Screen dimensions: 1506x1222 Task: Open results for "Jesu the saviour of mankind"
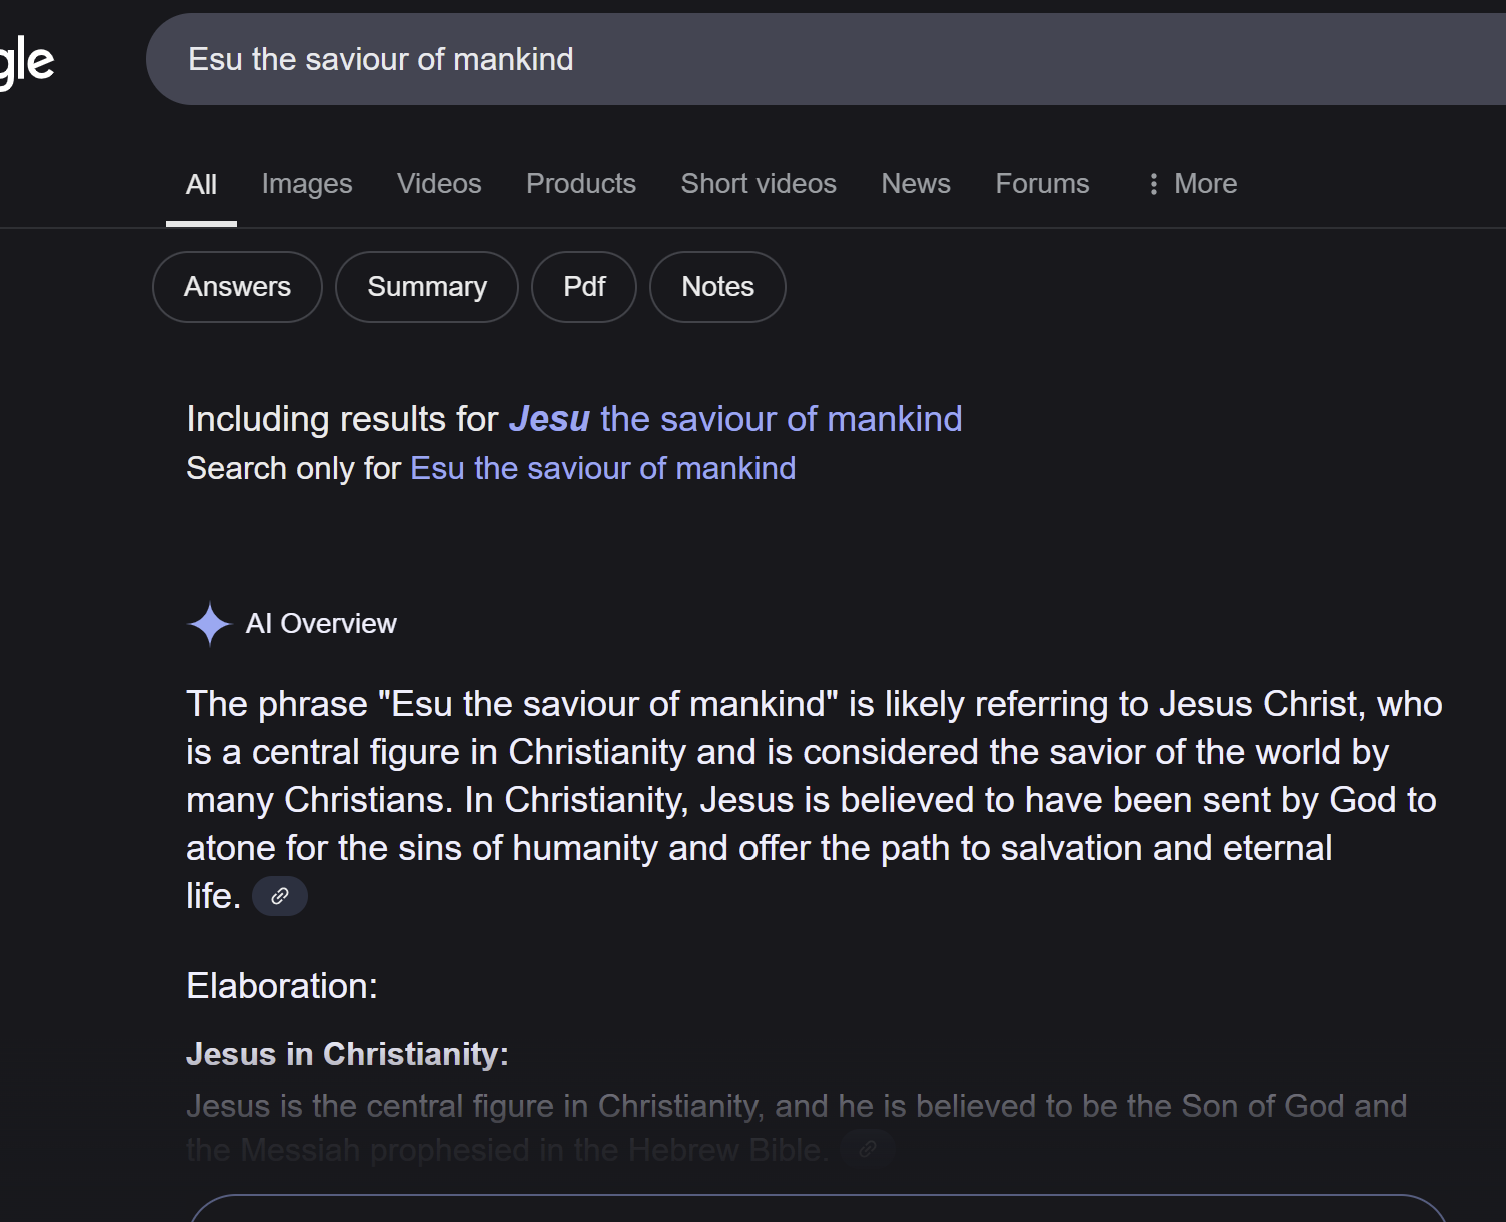[x=735, y=419]
